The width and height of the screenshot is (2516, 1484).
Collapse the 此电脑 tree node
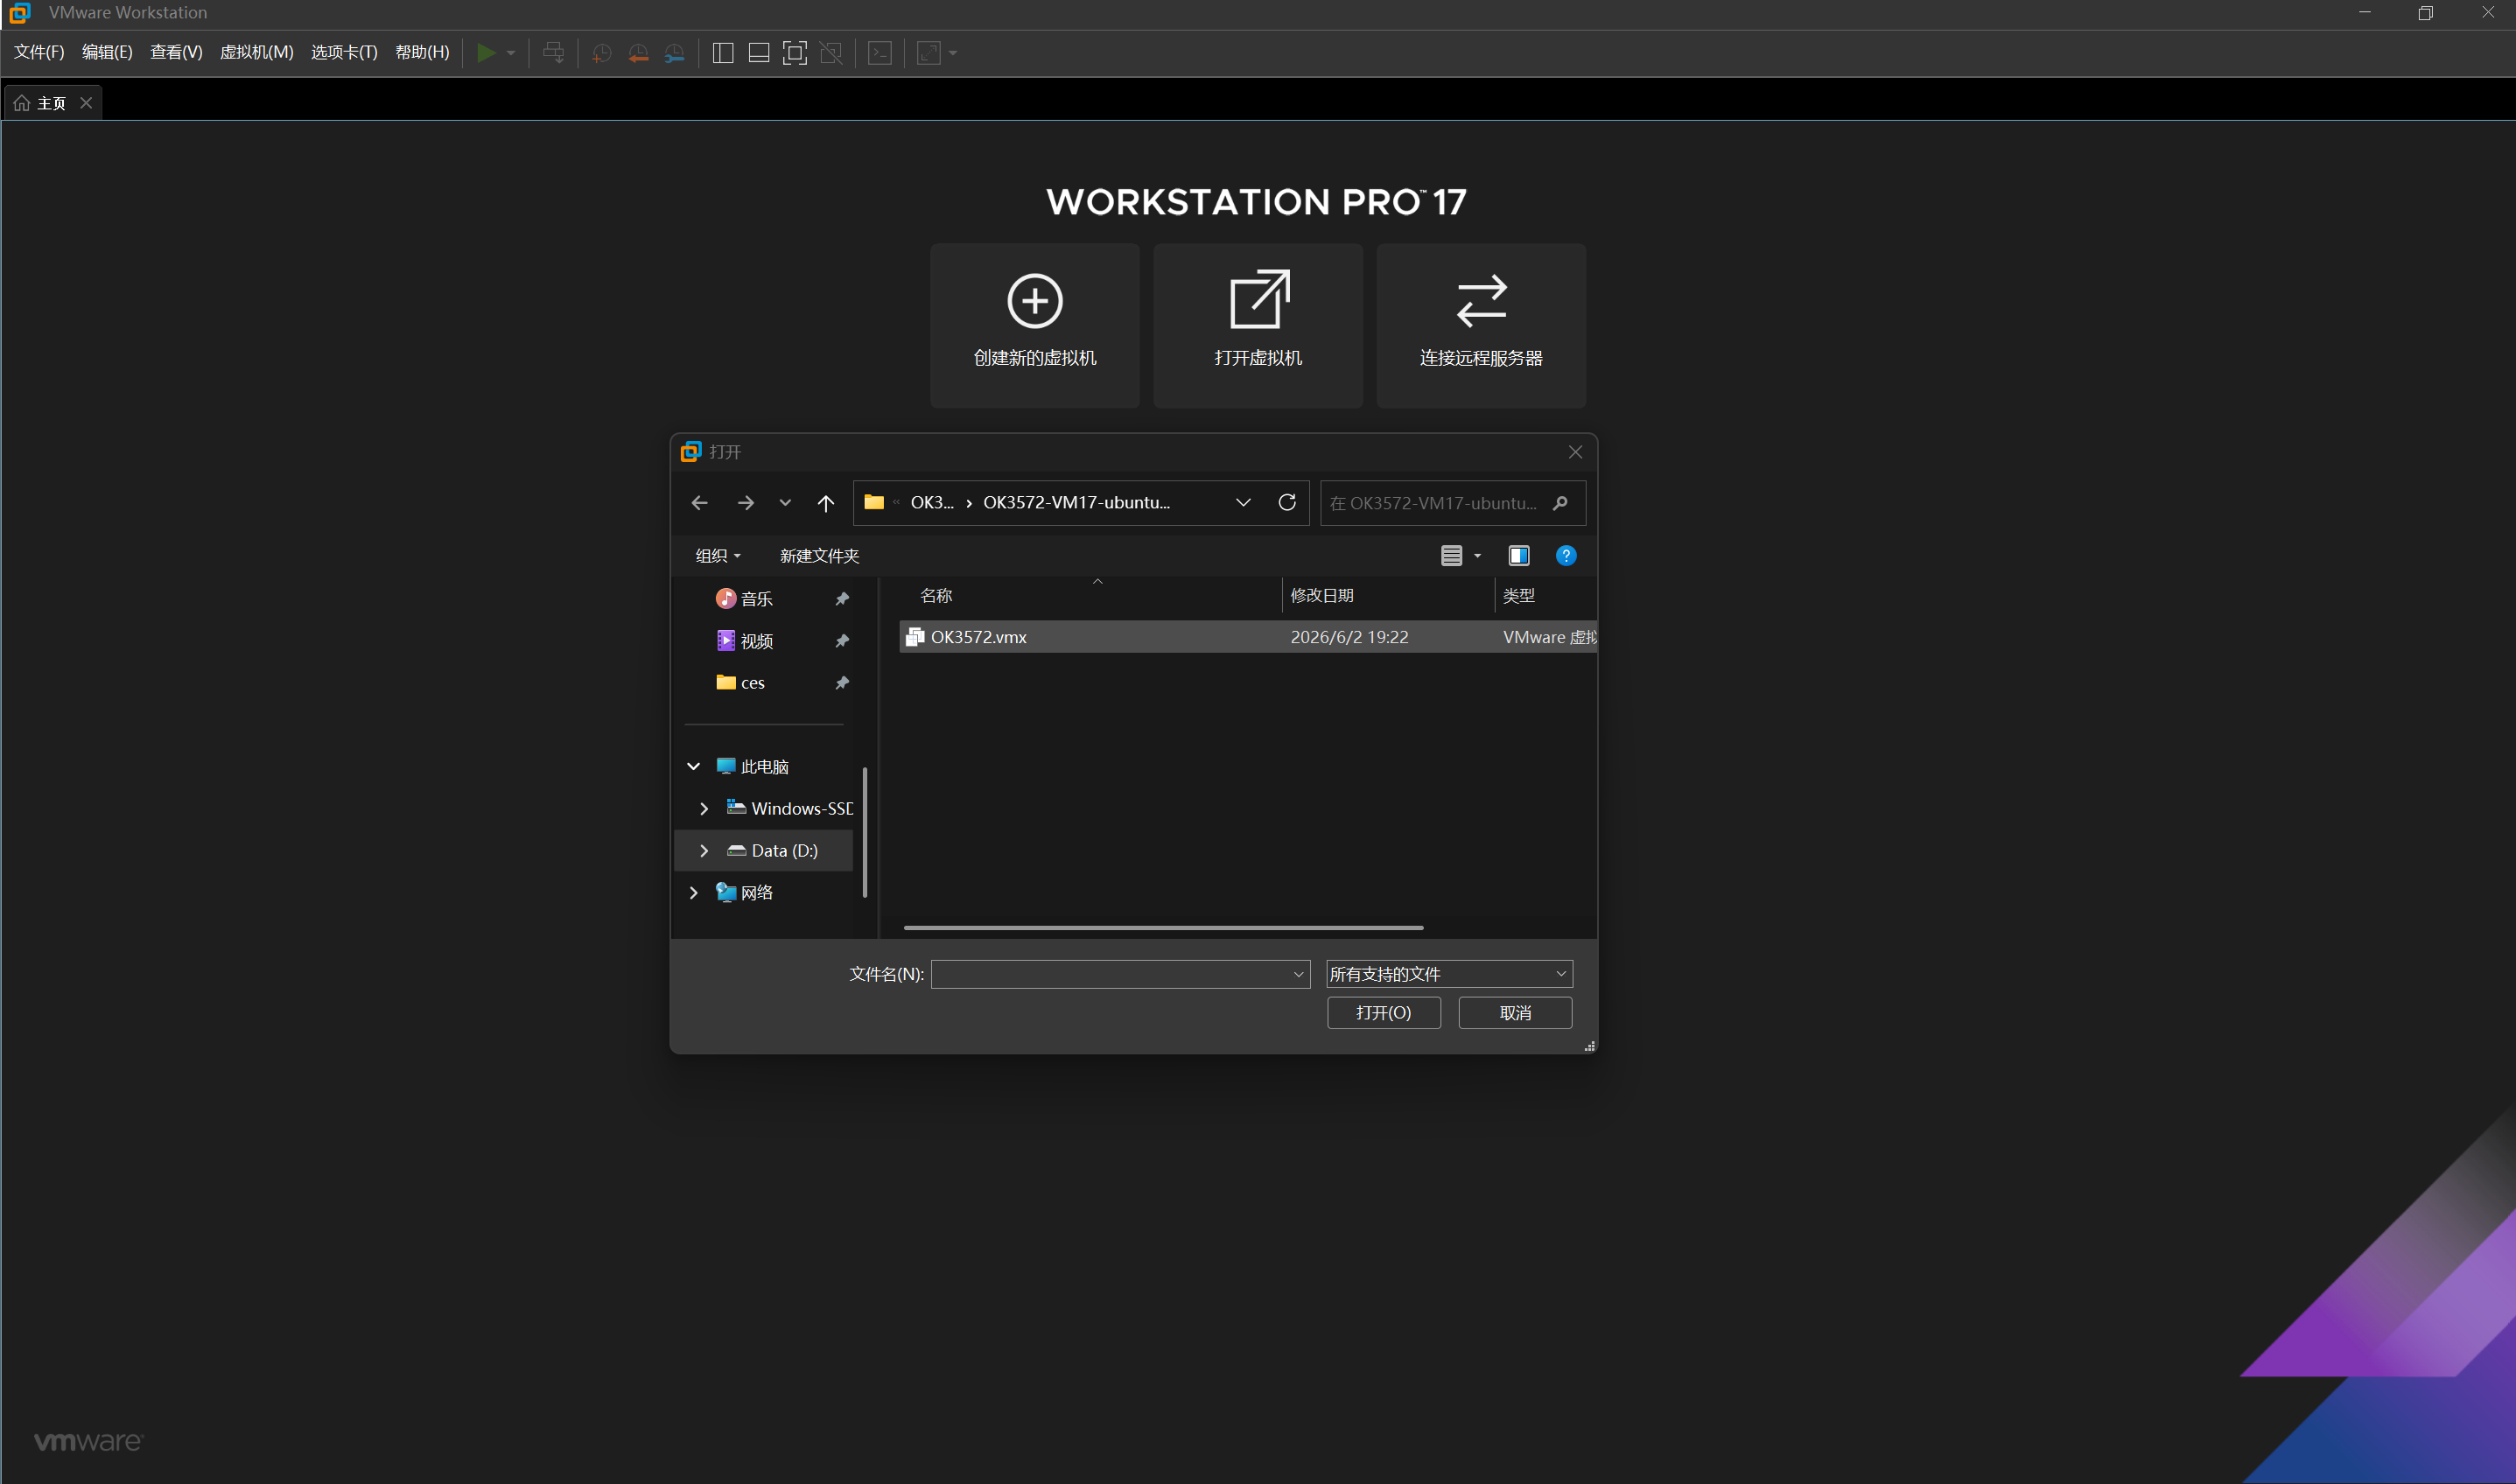[x=693, y=766]
